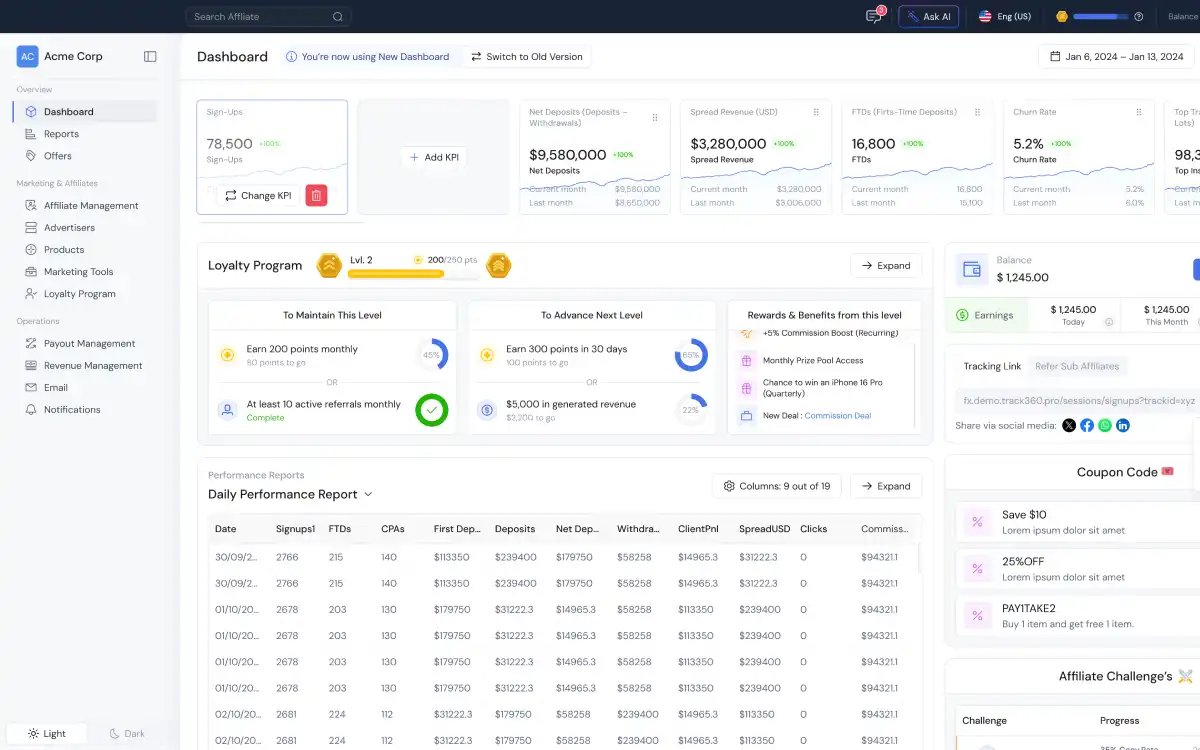The height and width of the screenshot is (750, 1200).
Task: Click the wallet icon next to Balance
Action: [971, 269]
